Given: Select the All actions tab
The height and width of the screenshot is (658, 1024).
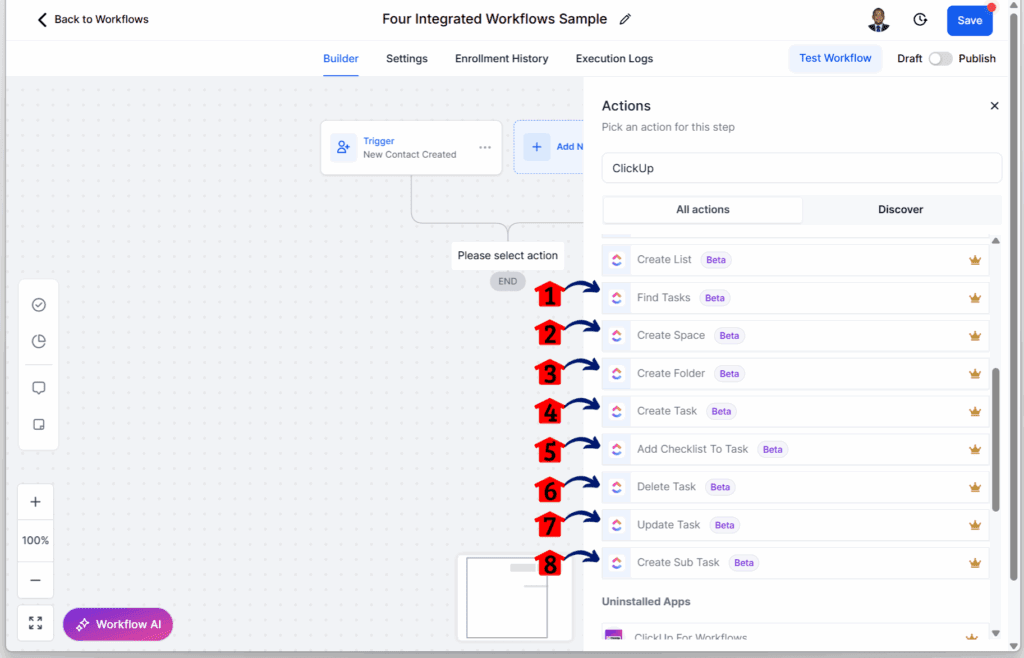Looking at the screenshot, I should [703, 210].
